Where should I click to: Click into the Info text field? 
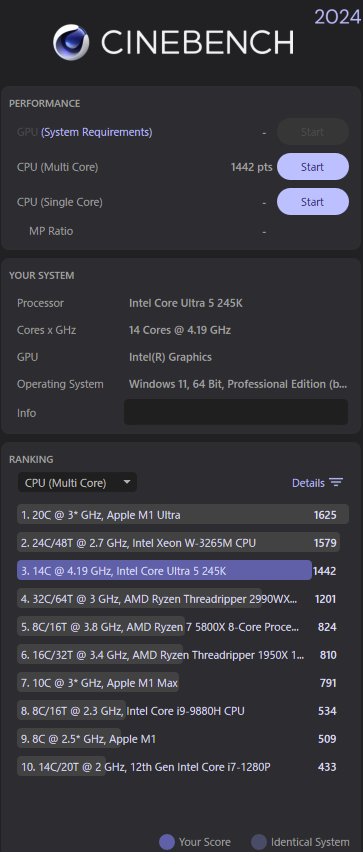(x=236, y=412)
